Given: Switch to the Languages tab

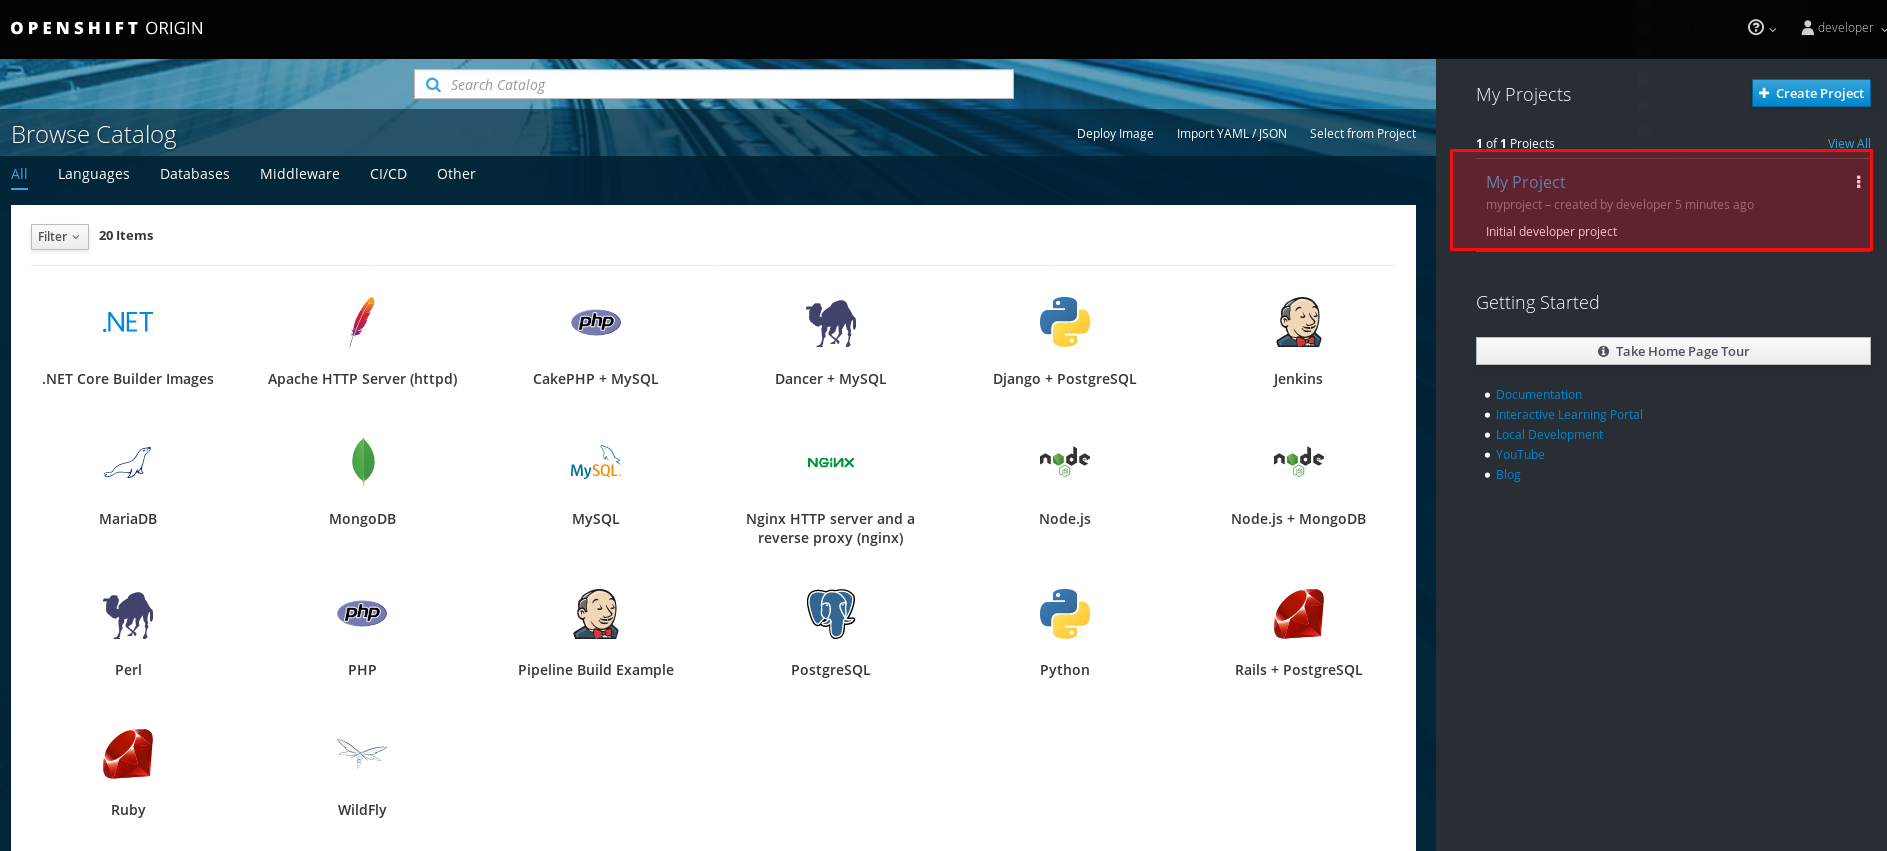Looking at the screenshot, I should (x=94, y=174).
